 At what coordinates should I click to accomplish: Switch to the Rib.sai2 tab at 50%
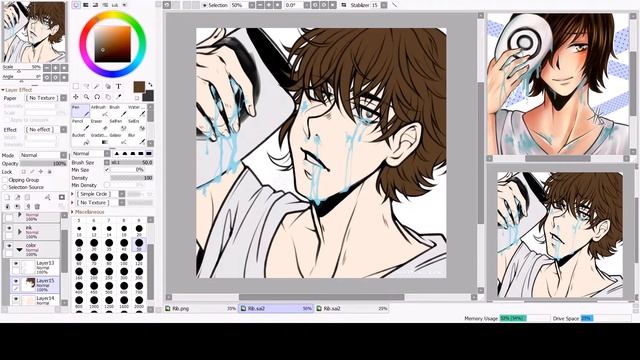coord(276,309)
